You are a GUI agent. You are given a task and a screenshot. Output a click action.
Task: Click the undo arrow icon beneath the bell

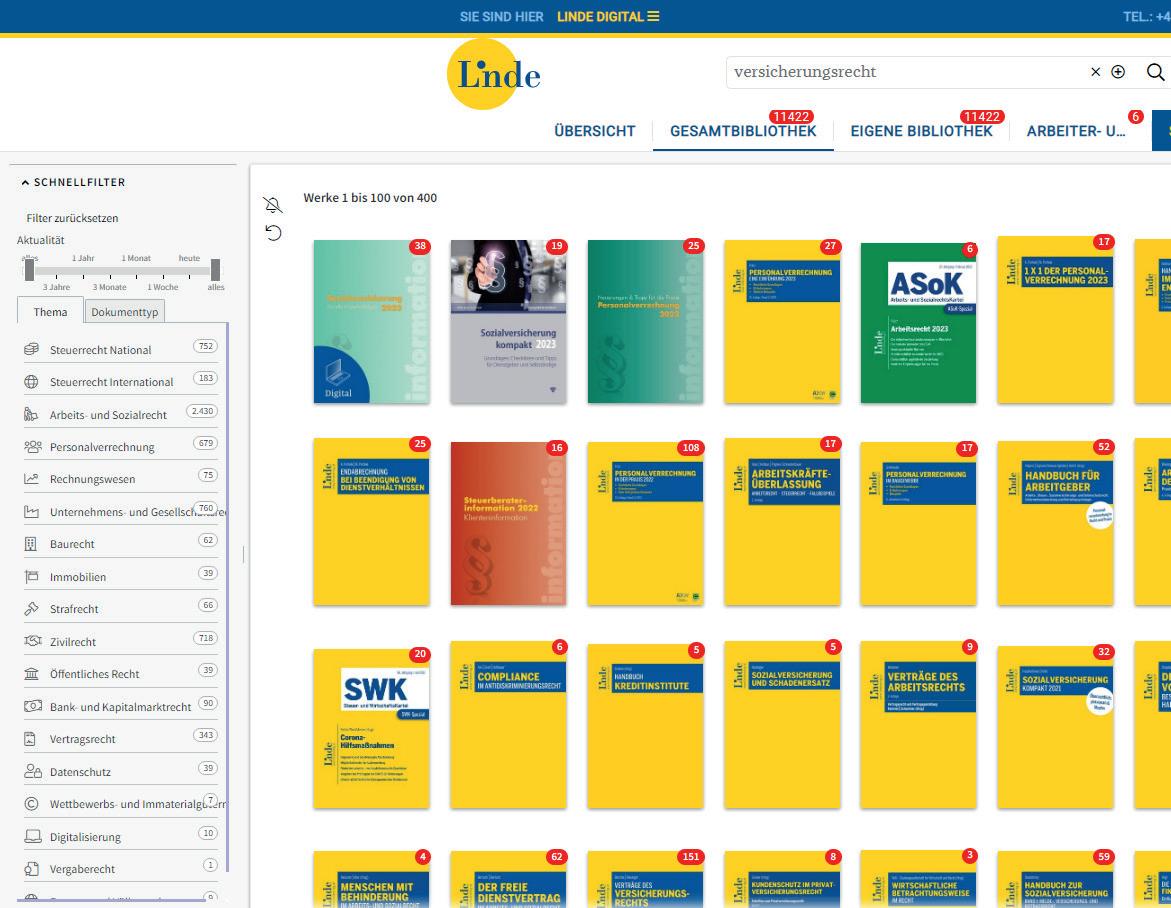coord(273,233)
